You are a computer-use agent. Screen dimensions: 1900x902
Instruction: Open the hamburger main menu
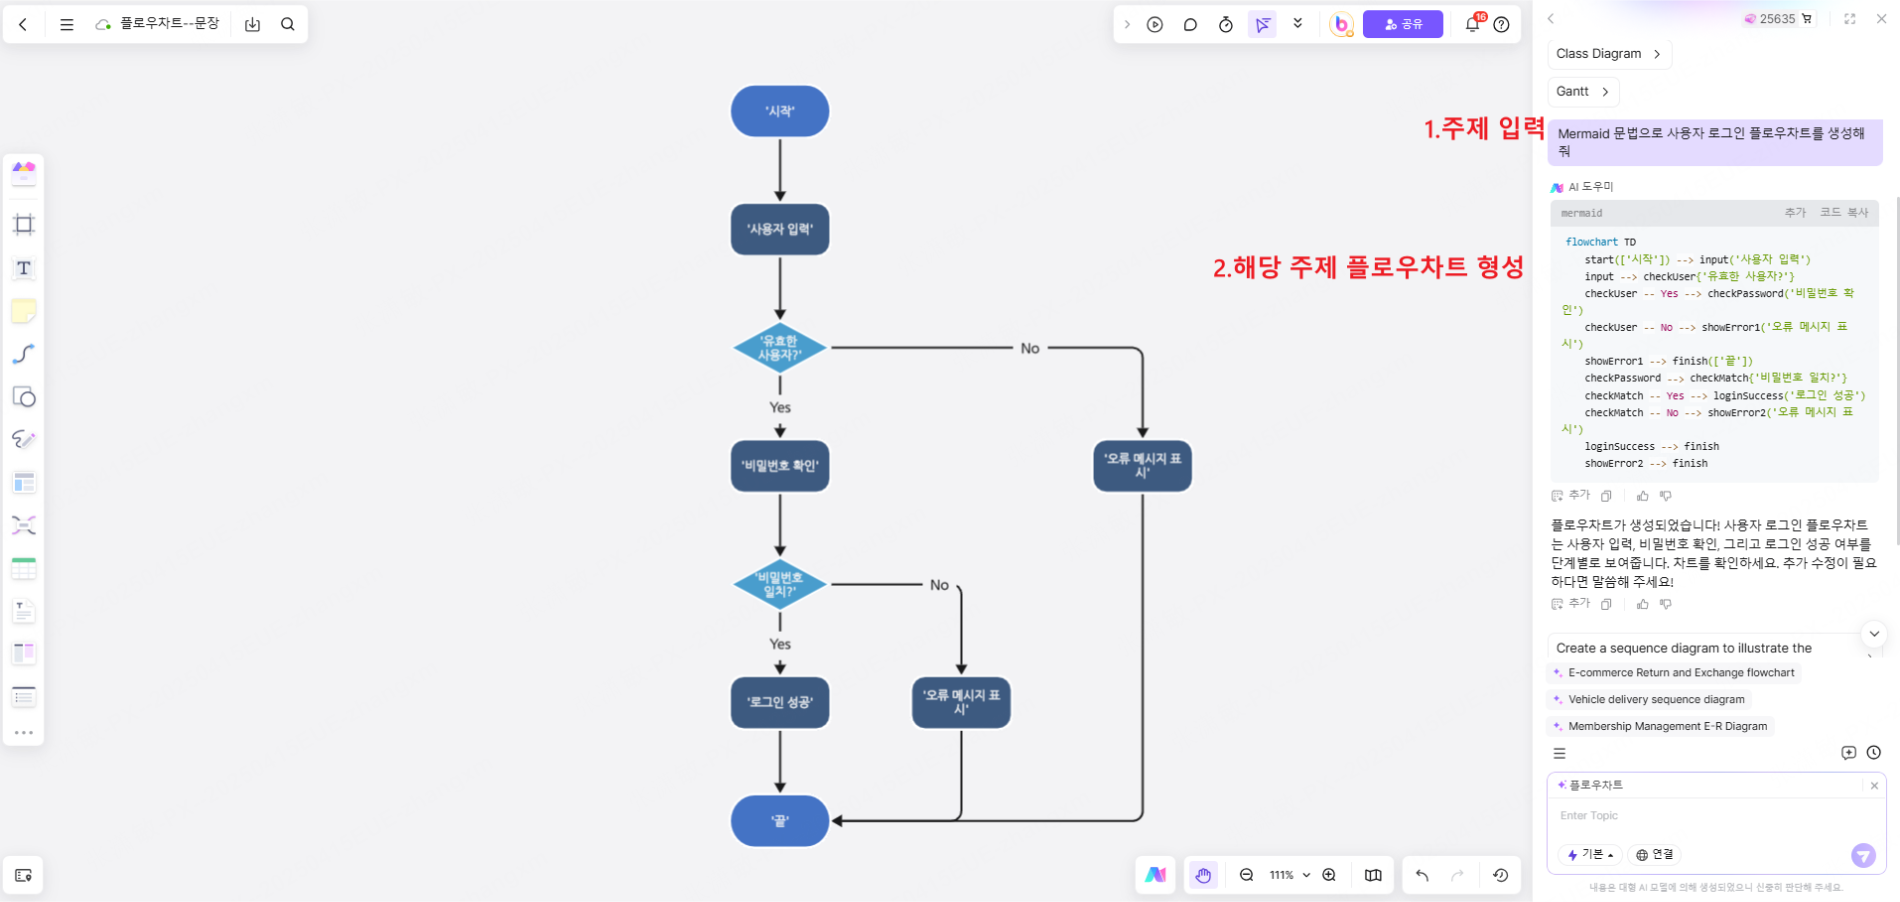pos(67,24)
